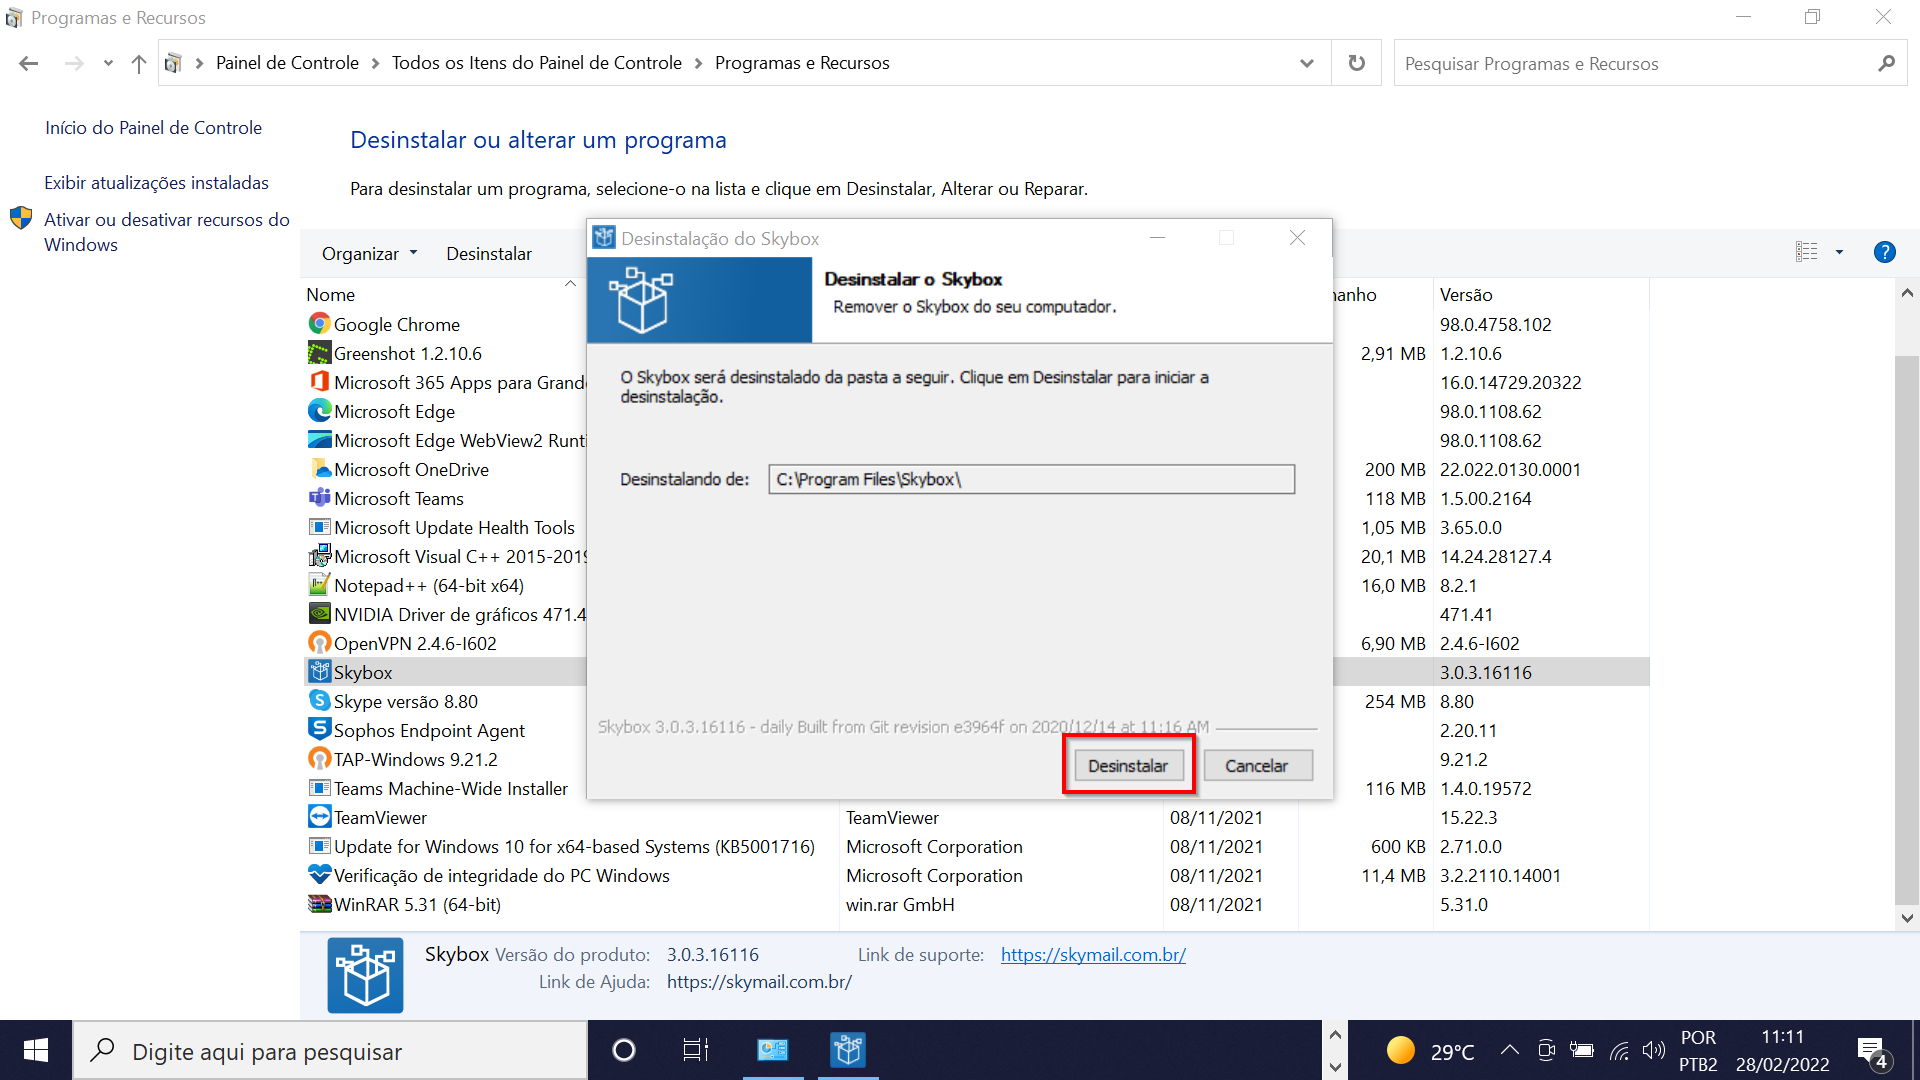Go up one level with up arrow

tap(139, 63)
